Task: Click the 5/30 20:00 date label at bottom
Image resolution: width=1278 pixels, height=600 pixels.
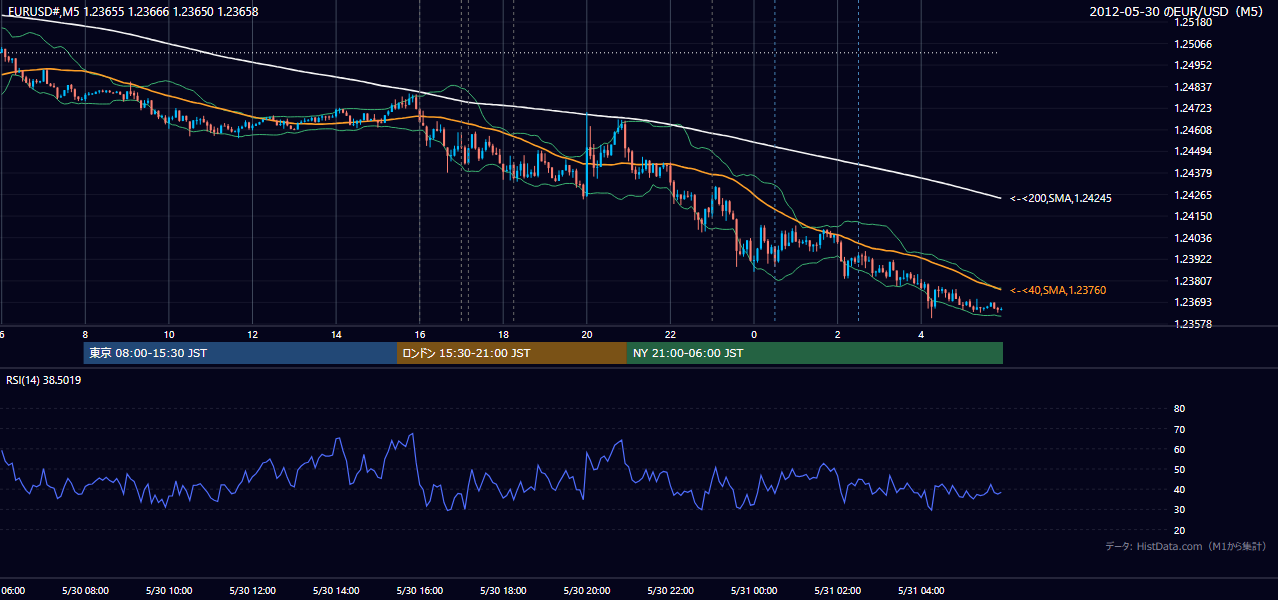Action: coord(586,591)
